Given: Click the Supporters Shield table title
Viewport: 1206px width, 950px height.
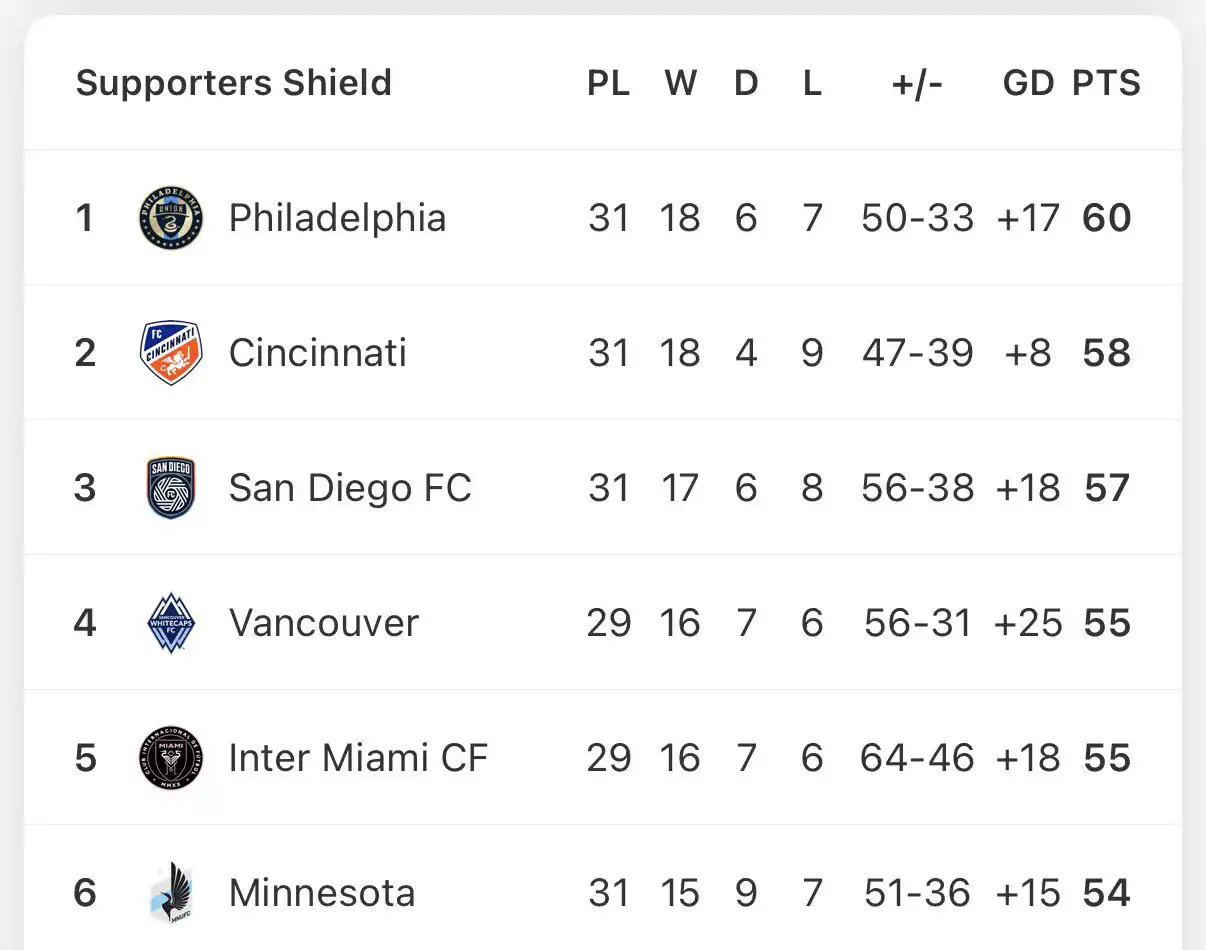Looking at the screenshot, I should tap(233, 83).
